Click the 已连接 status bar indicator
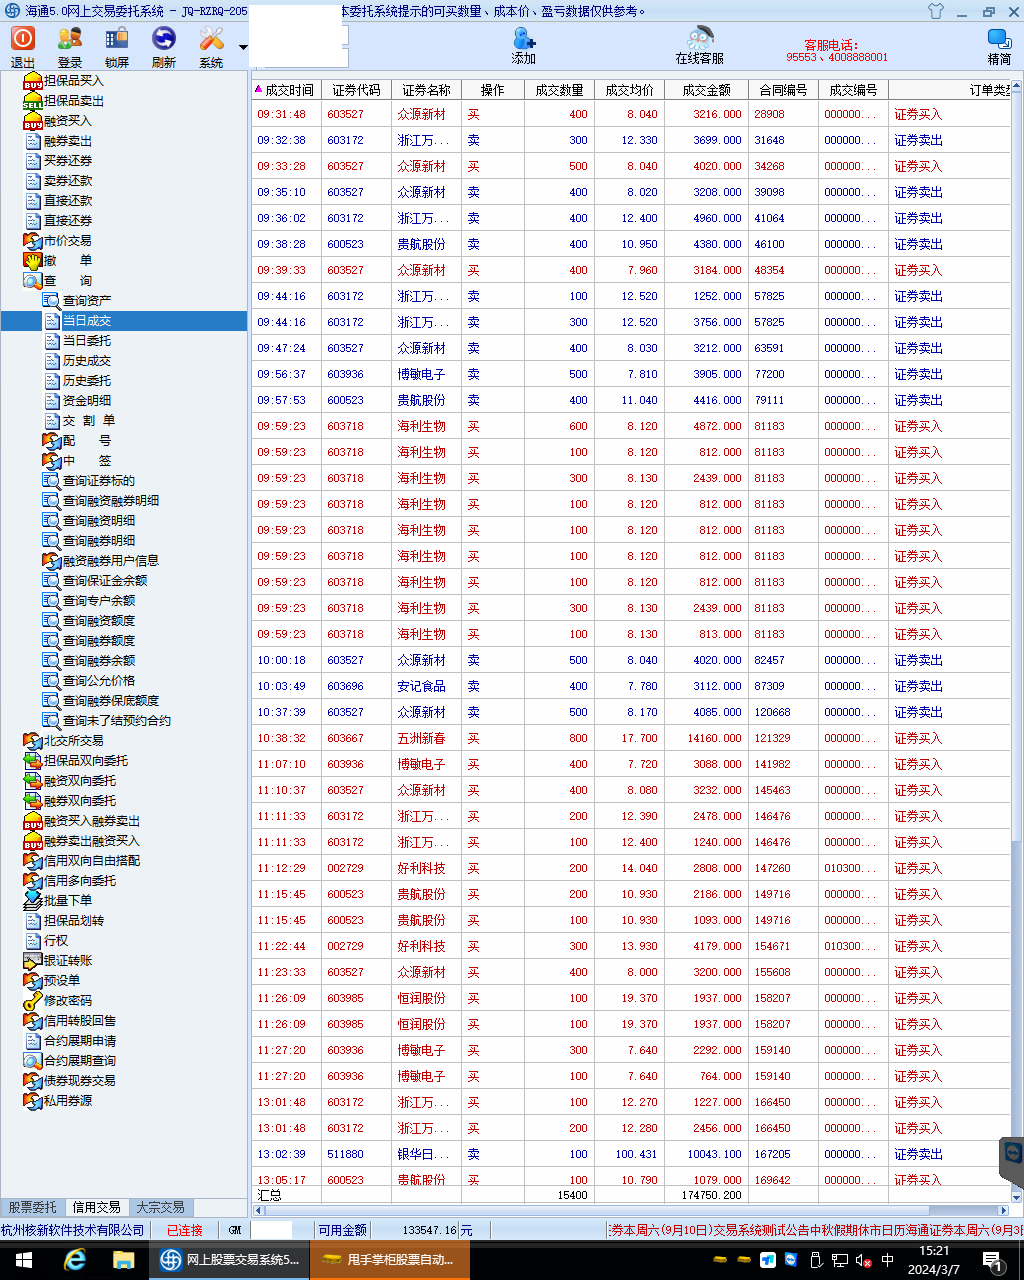Screen dimensions: 1024x1280 (x=185, y=1230)
